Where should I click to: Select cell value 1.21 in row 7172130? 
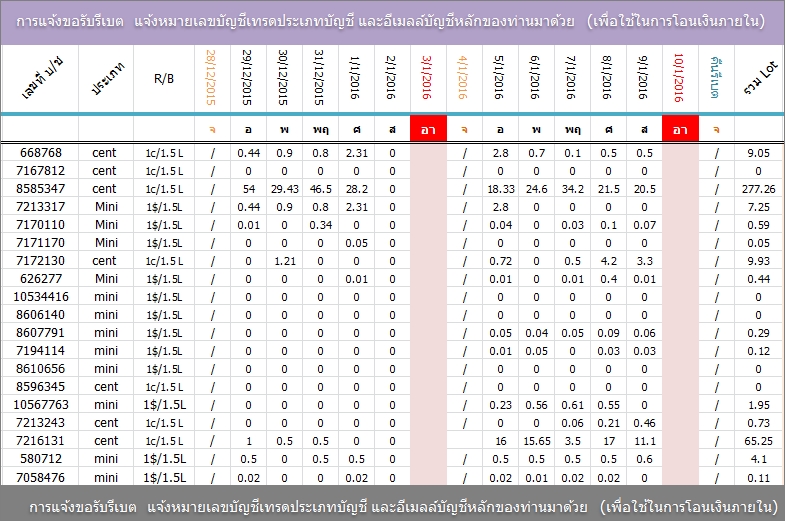pyautogui.click(x=284, y=261)
